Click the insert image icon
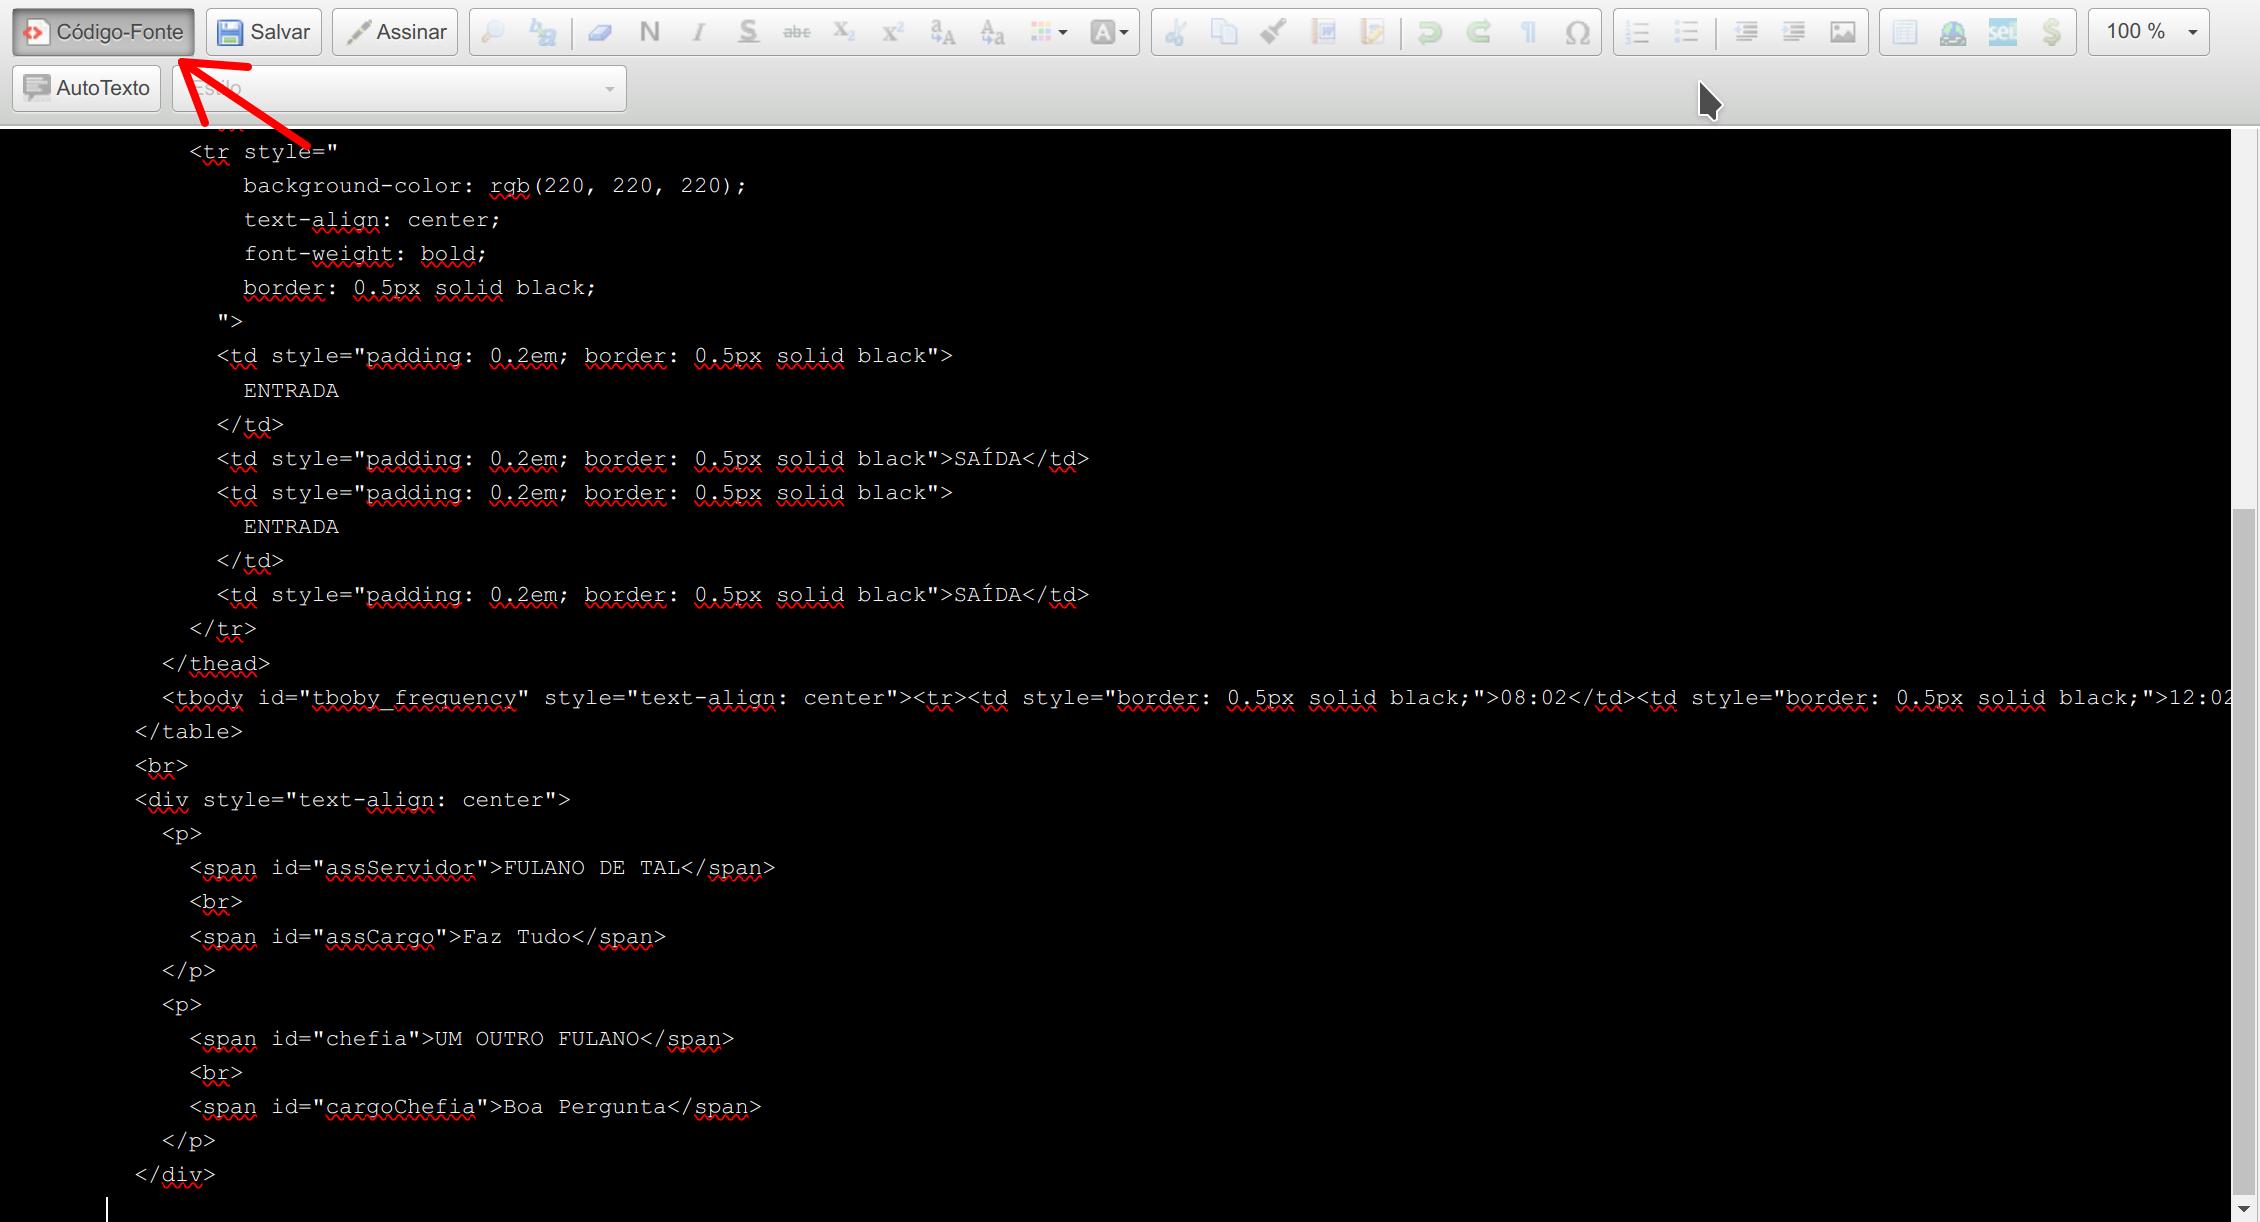The image size is (2260, 1222). pyautogui.click(x=1842, y=32)
